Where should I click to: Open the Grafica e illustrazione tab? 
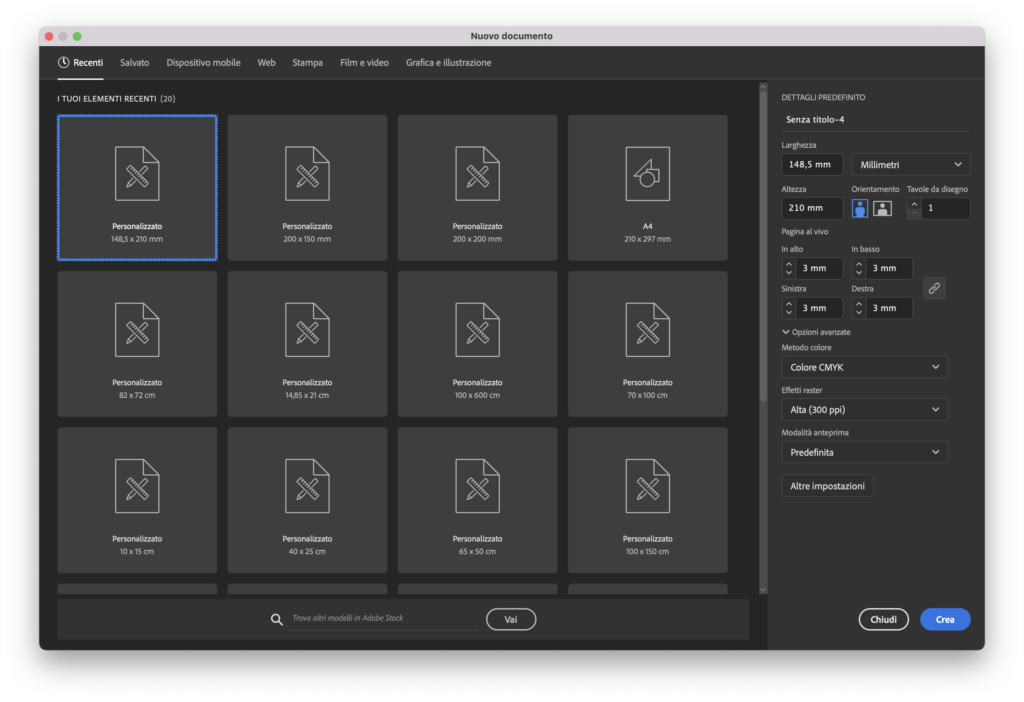tap(449, 63)
